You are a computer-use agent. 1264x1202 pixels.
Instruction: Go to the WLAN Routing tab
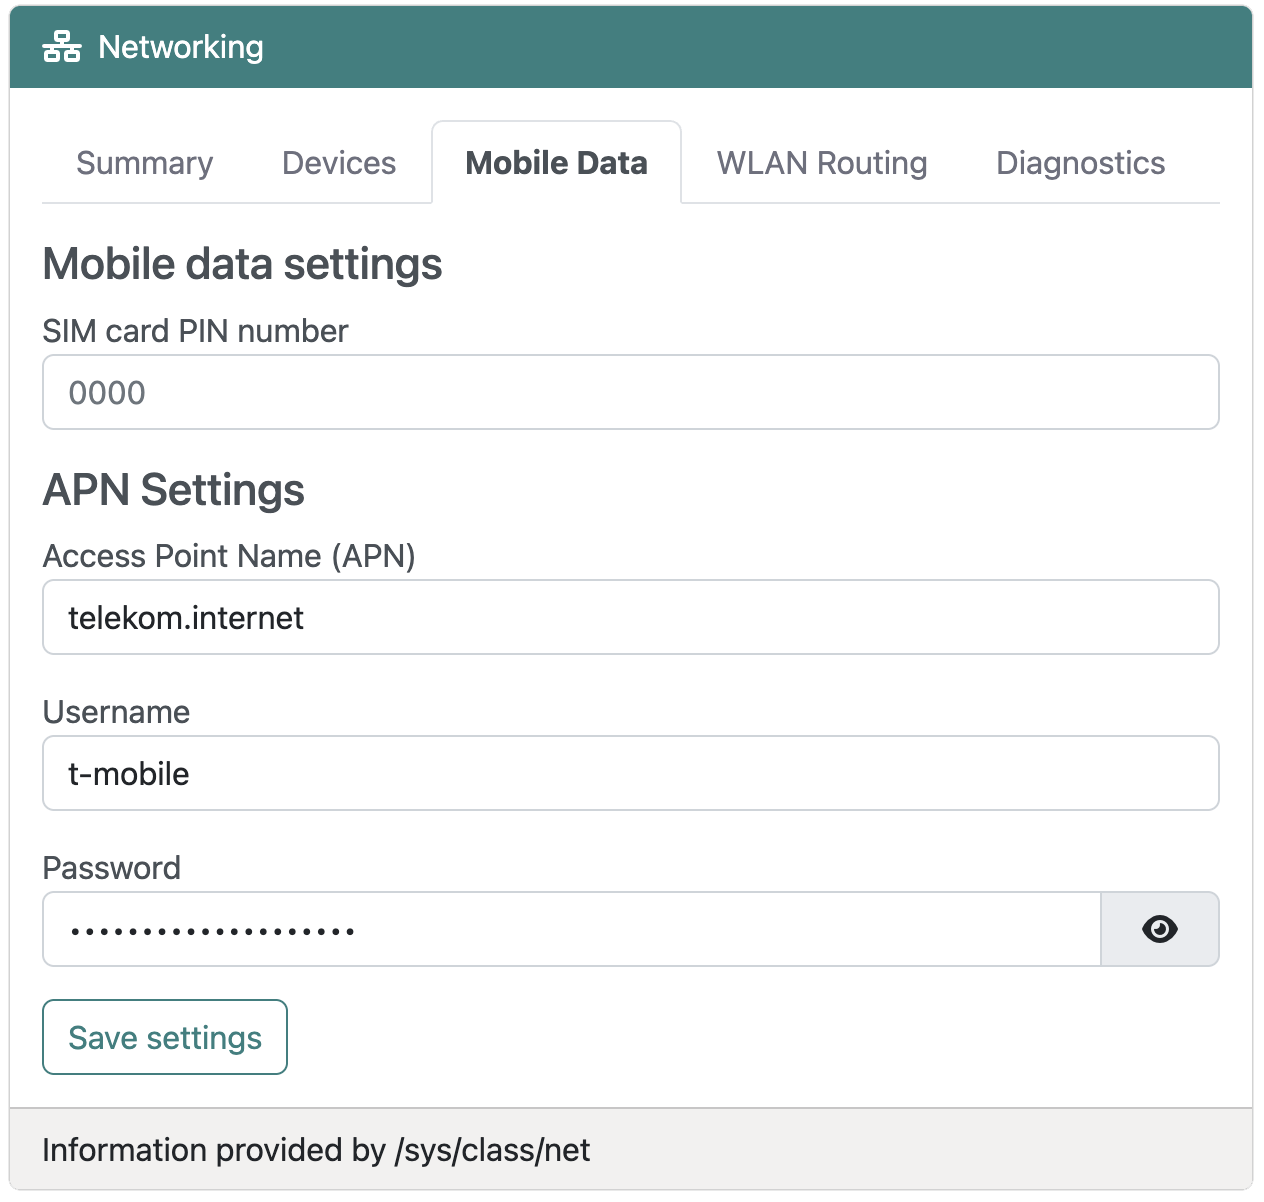click(822, 163)
